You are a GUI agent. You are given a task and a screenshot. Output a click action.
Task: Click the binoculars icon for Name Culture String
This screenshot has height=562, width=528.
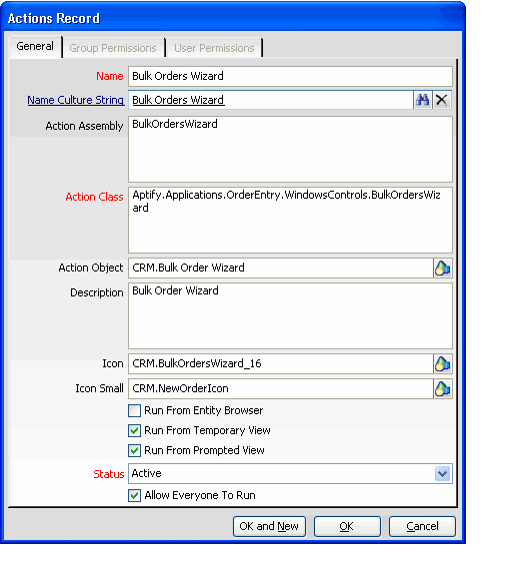(423, 100)
